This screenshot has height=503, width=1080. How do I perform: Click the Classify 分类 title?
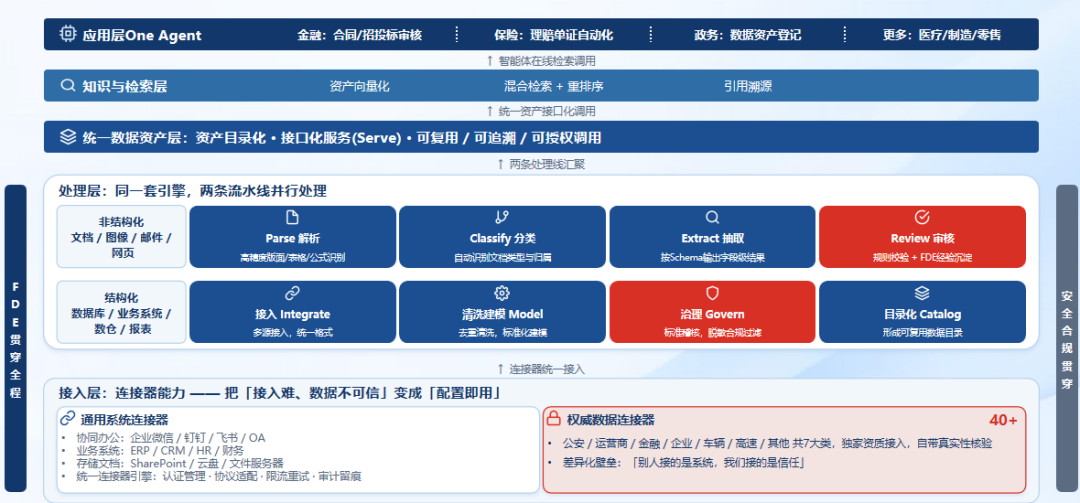(502, 238)
